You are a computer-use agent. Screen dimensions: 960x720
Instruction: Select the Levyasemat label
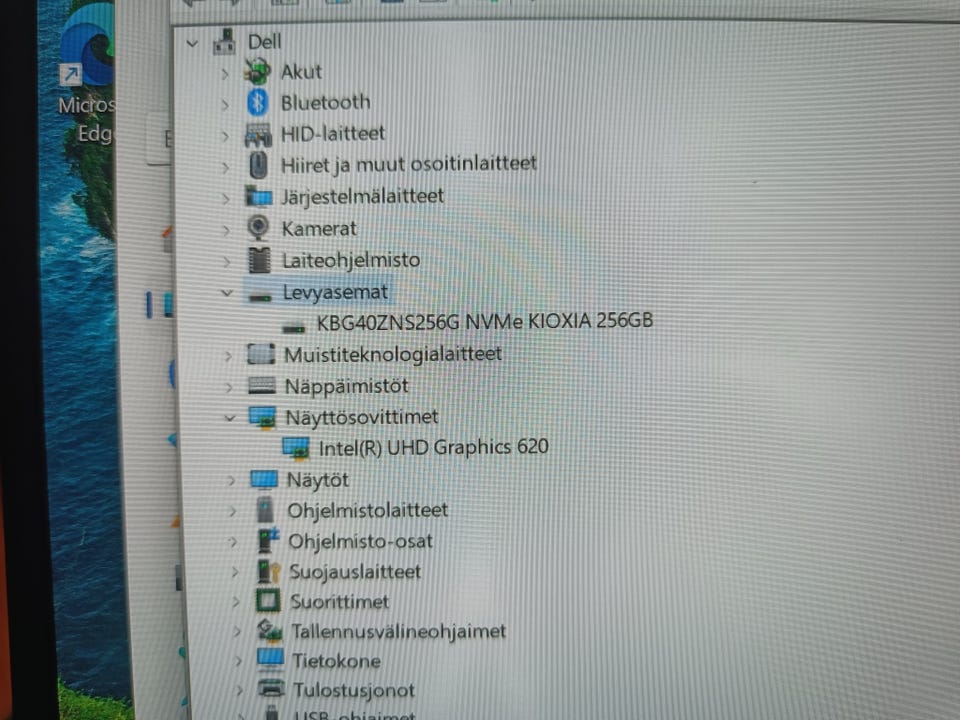click(336, 293)
